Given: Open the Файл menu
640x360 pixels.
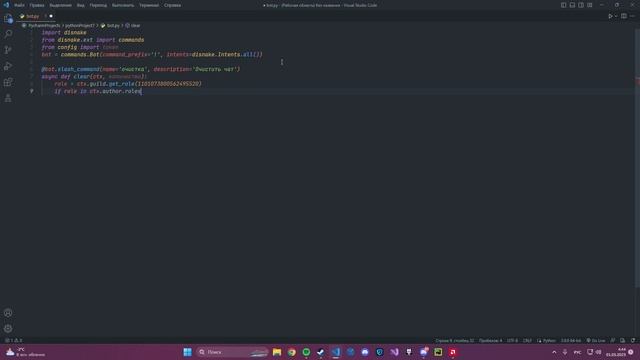Looking at the screenshot, I should point(19,5).
